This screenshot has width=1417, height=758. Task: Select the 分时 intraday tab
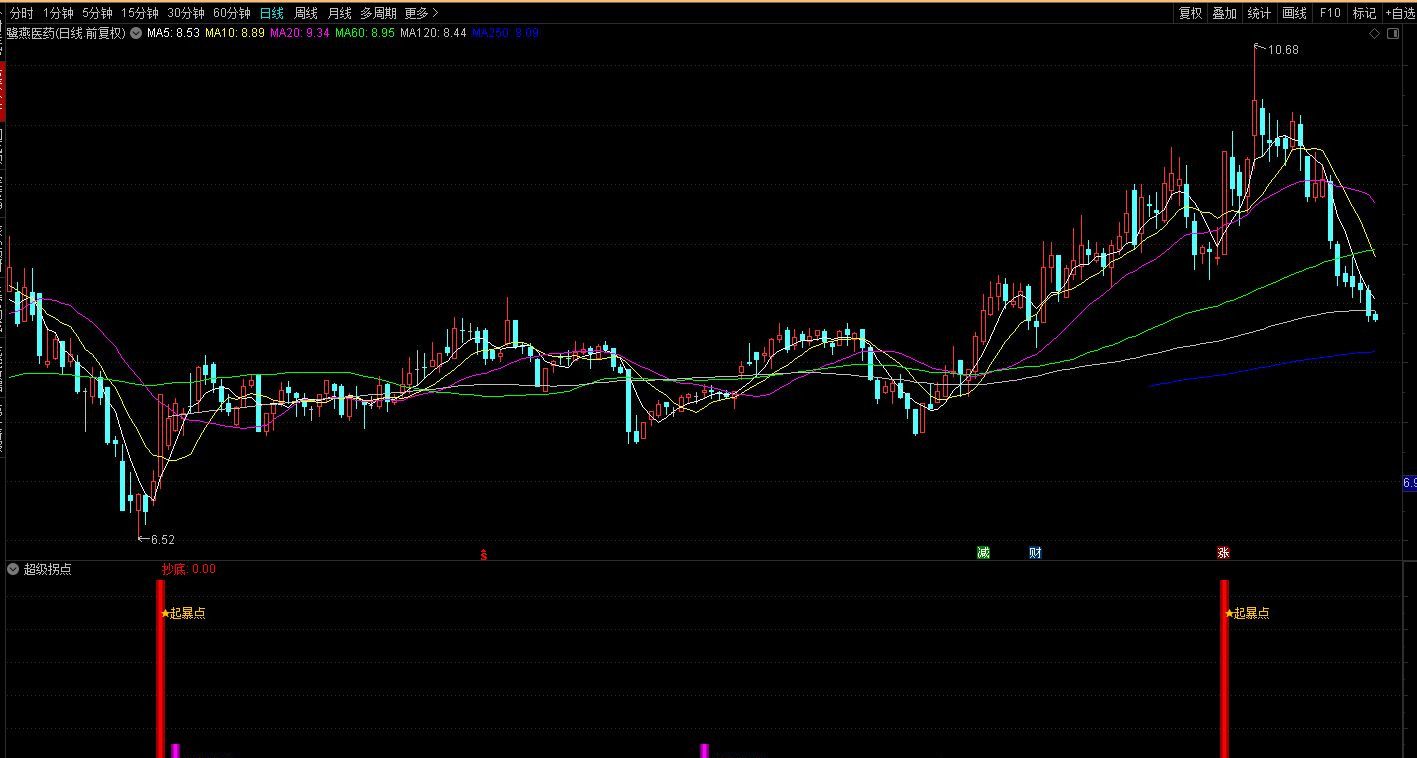click(21, 13)
